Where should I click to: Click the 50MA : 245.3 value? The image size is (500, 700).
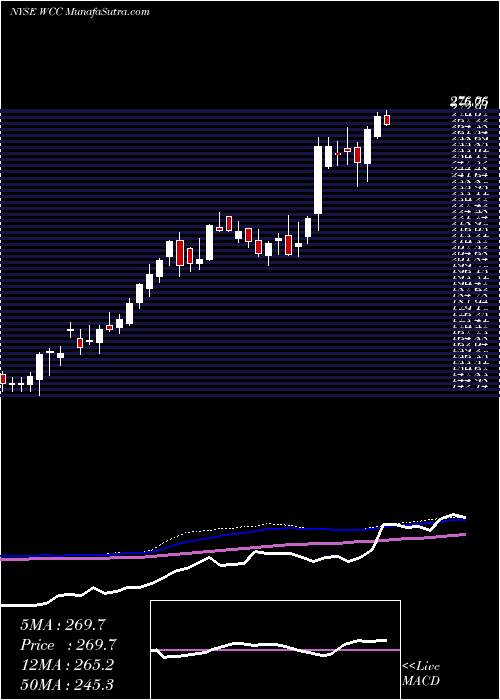tap(67, 684)
